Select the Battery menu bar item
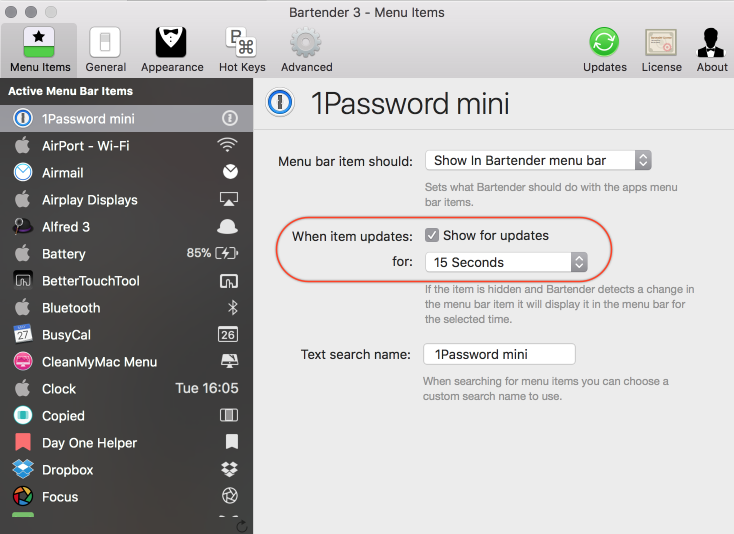 pyautogui.click(x=126, y=254)
